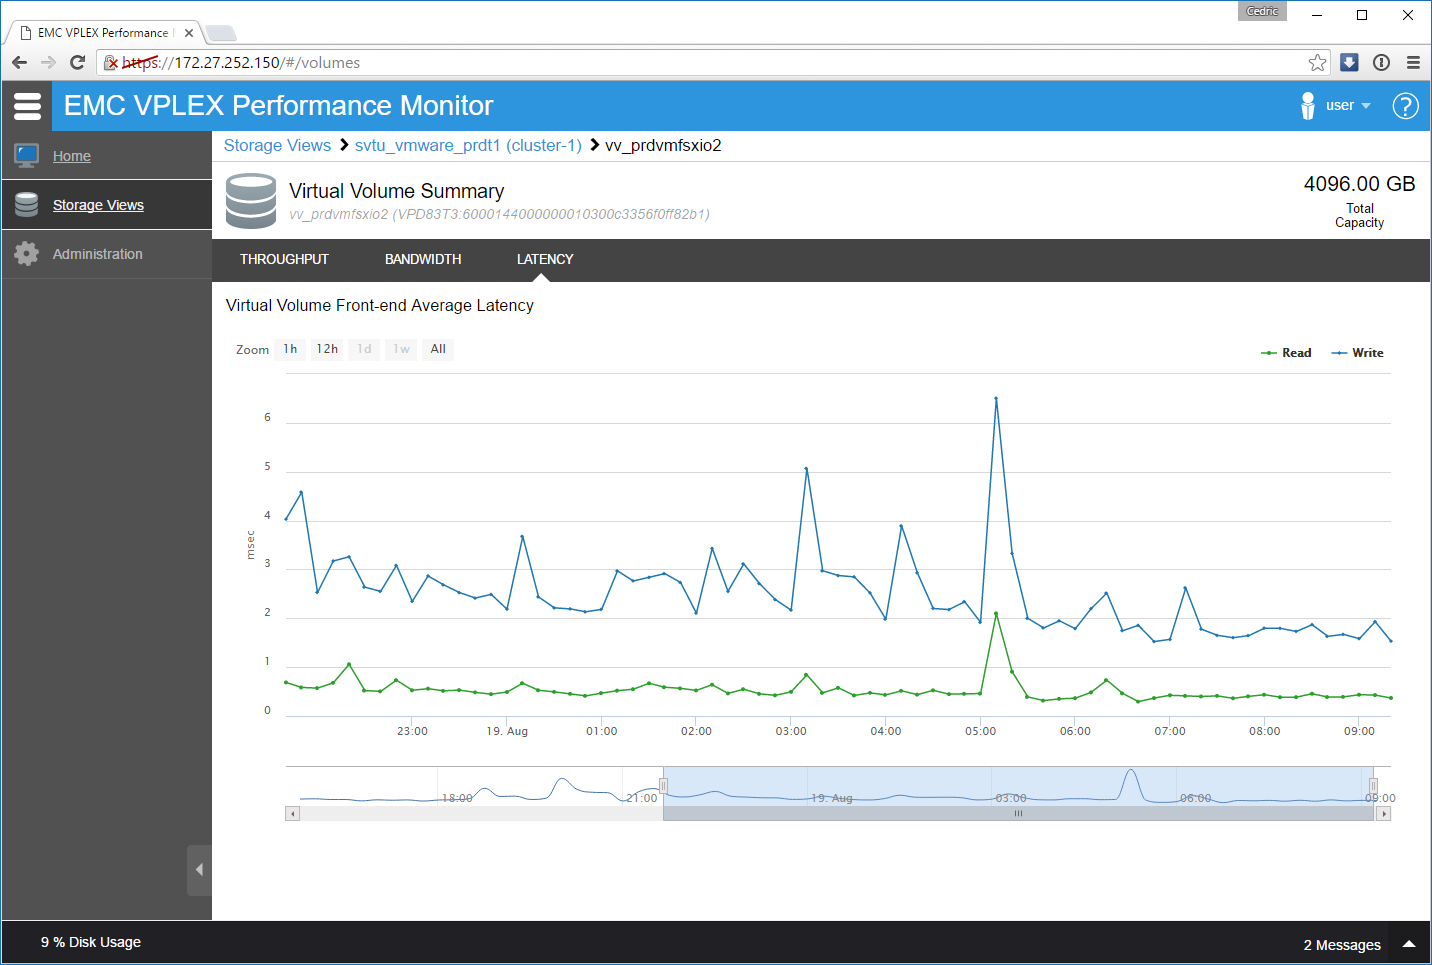Open Chrome browser menu icon

tap(1413, 63)
